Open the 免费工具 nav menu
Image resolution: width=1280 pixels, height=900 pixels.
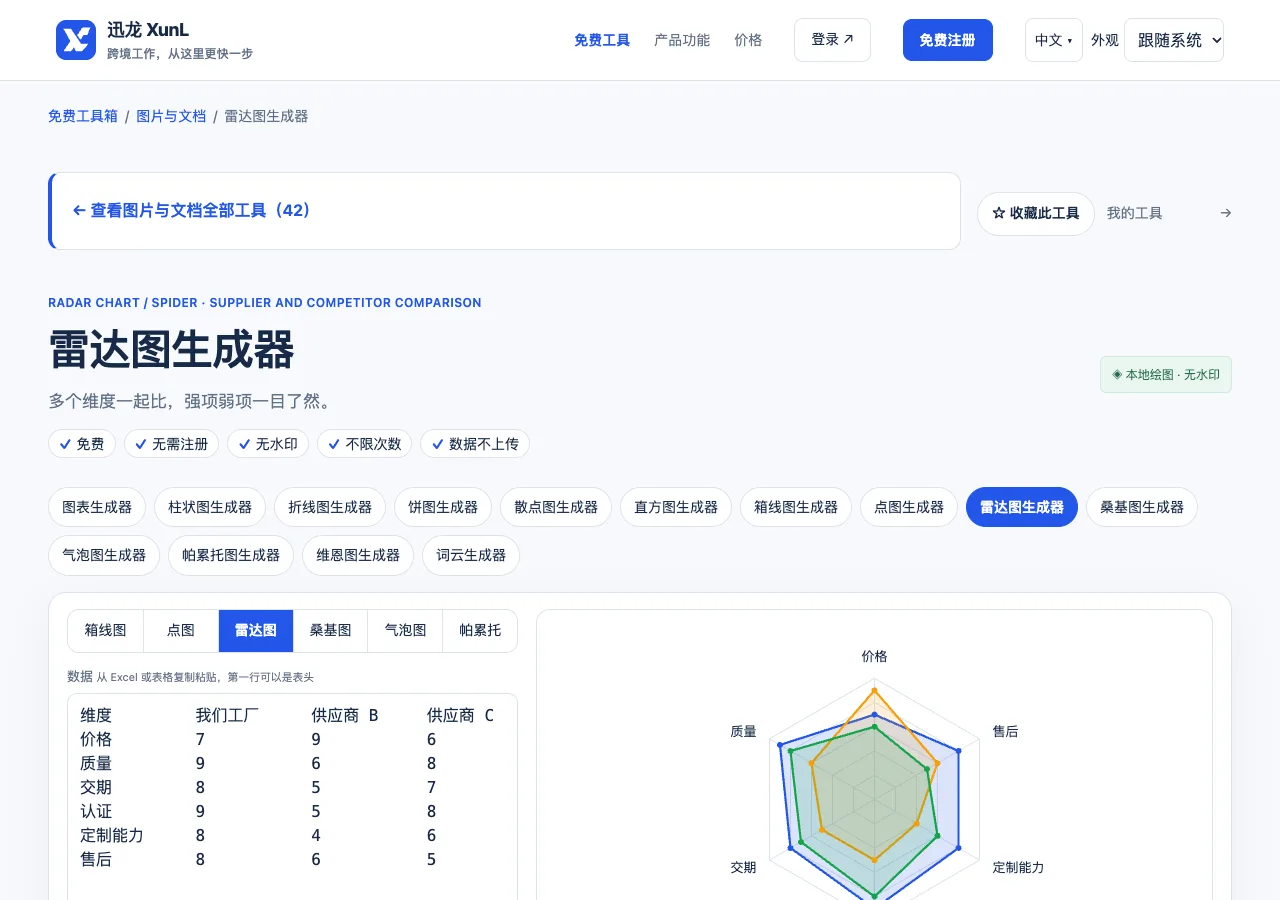(602, 40)
